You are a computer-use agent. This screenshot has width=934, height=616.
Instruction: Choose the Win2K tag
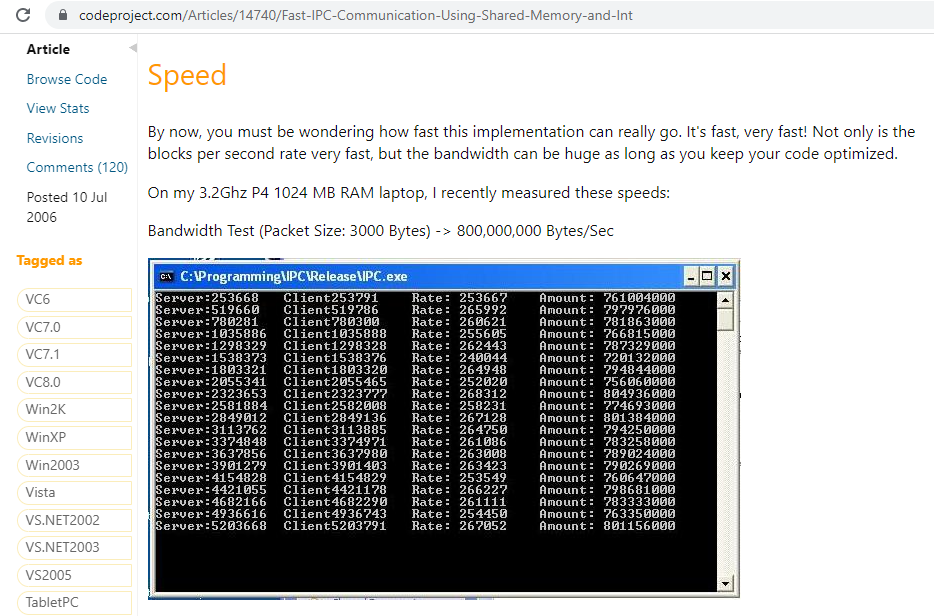click(46, 410)
